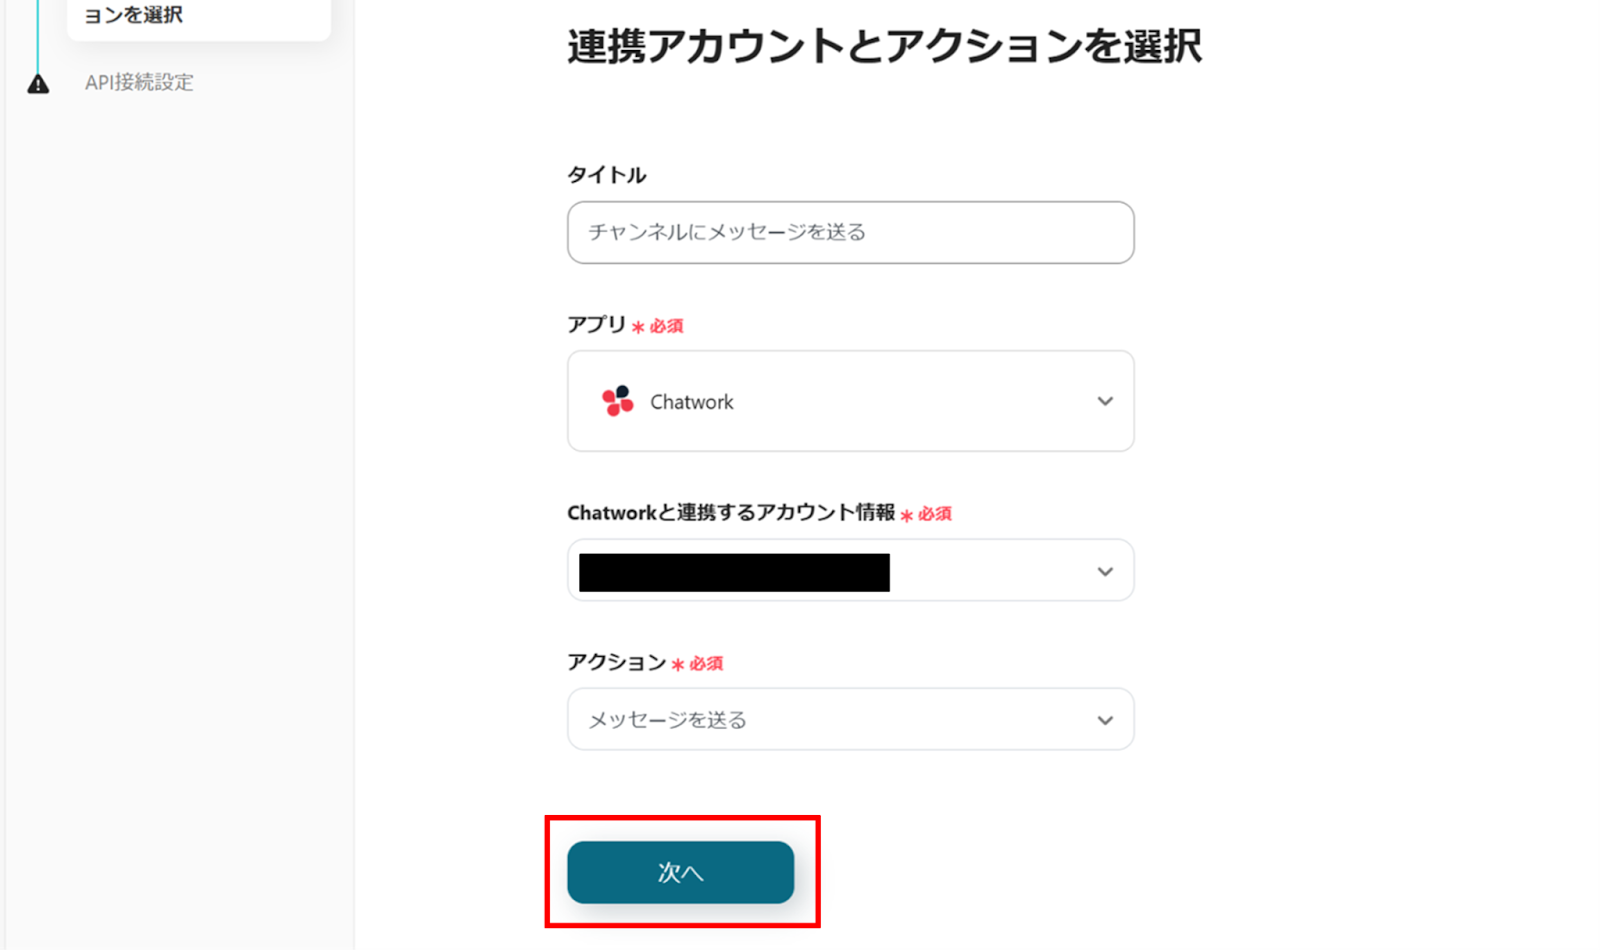This screenshot has width=1600, height=950.
Task: Open the Chatwork app dropdown
Action: [850, 401]
